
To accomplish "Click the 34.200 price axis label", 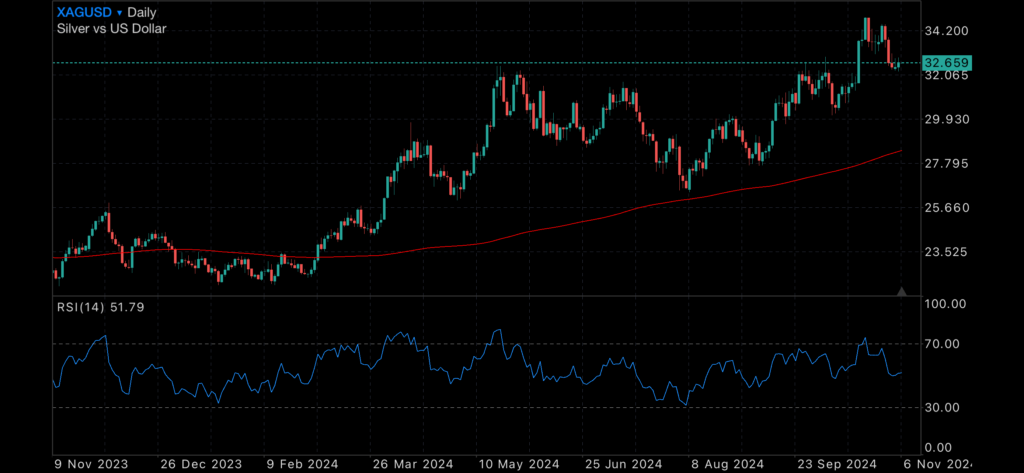I will click(x=946, y=31).
